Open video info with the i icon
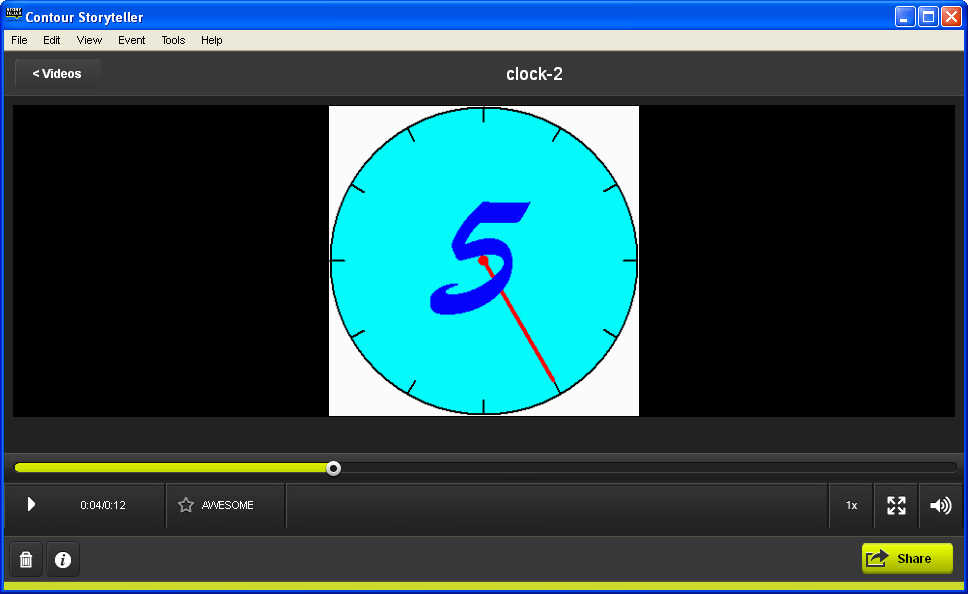The image size is (968, 594). (63, 560)
